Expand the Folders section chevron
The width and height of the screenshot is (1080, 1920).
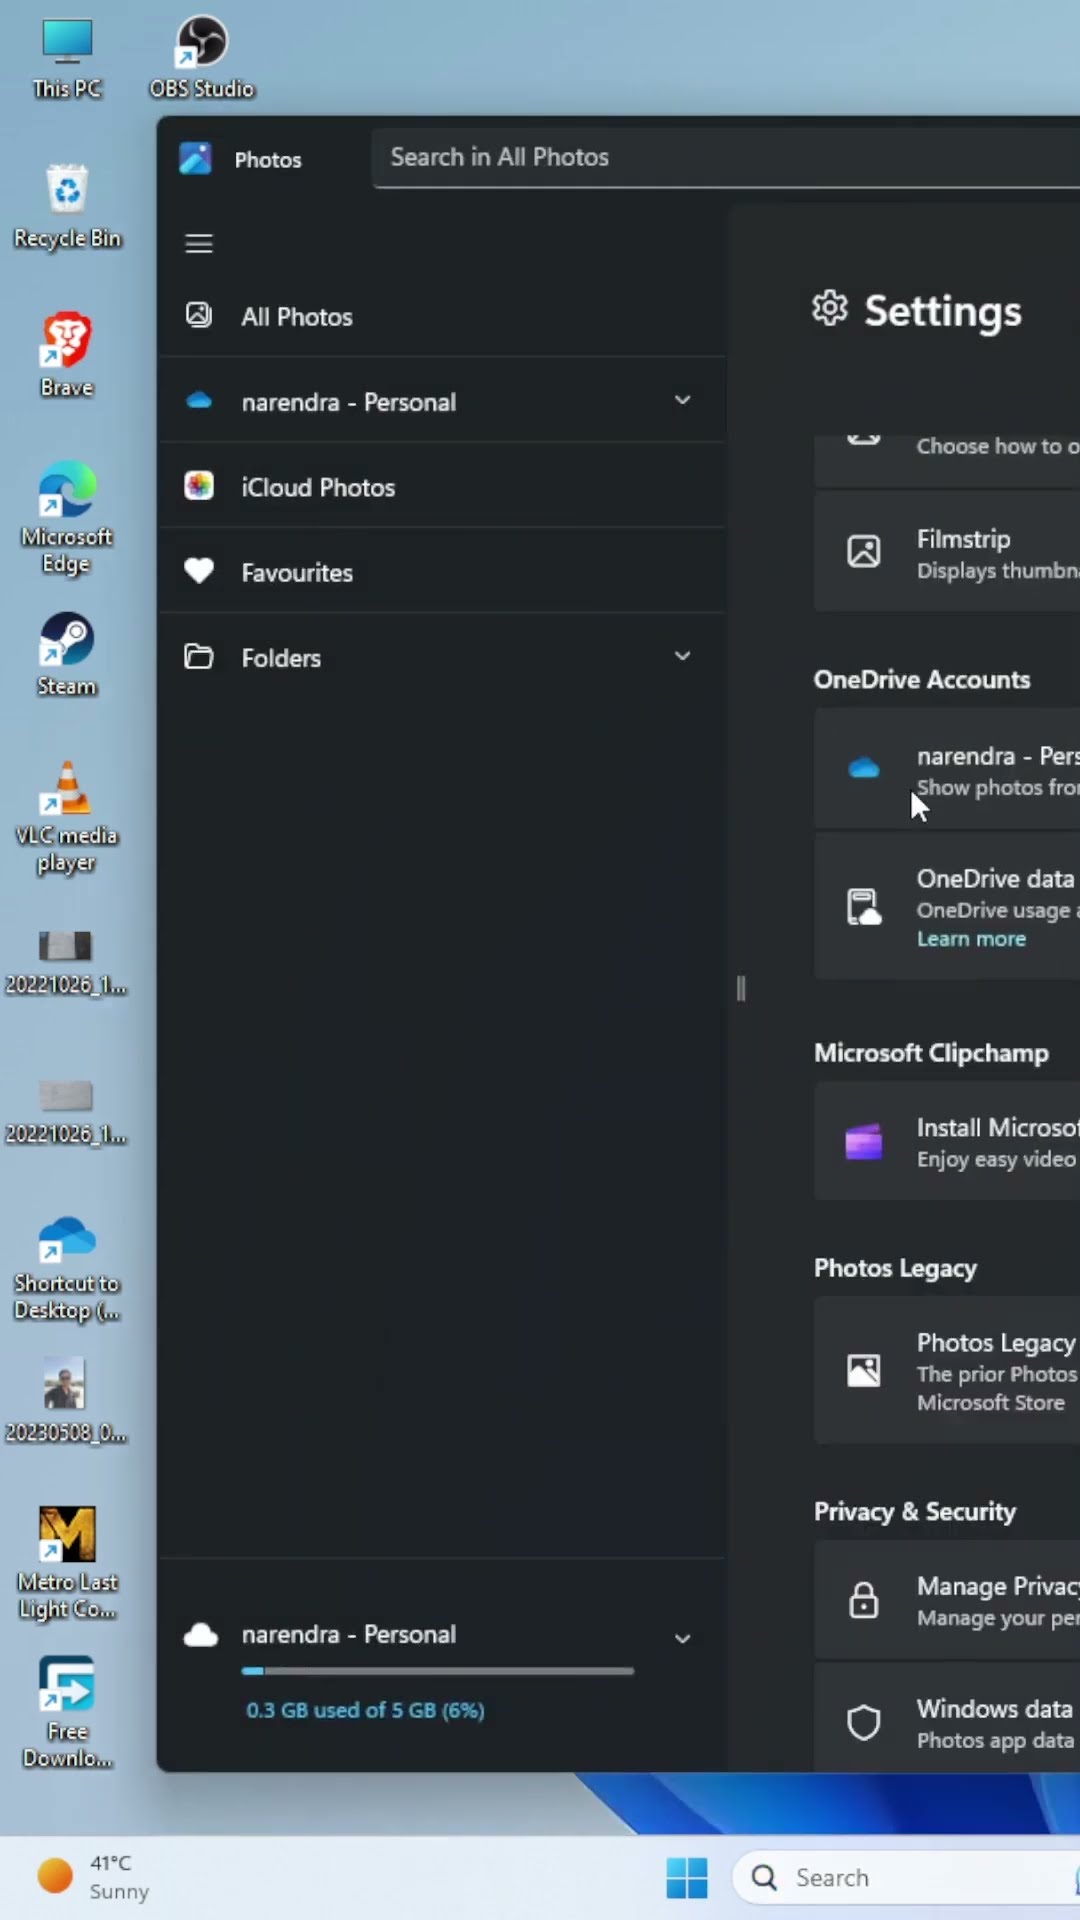click(683, 656)
